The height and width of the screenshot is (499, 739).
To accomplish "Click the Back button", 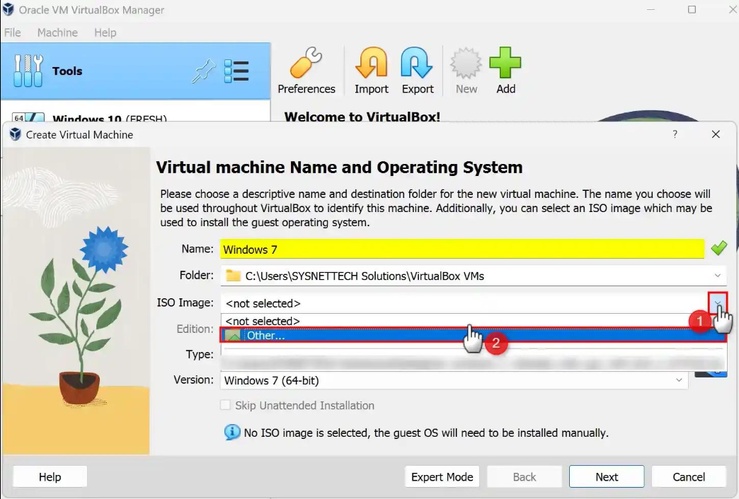I will click(525, 477).
